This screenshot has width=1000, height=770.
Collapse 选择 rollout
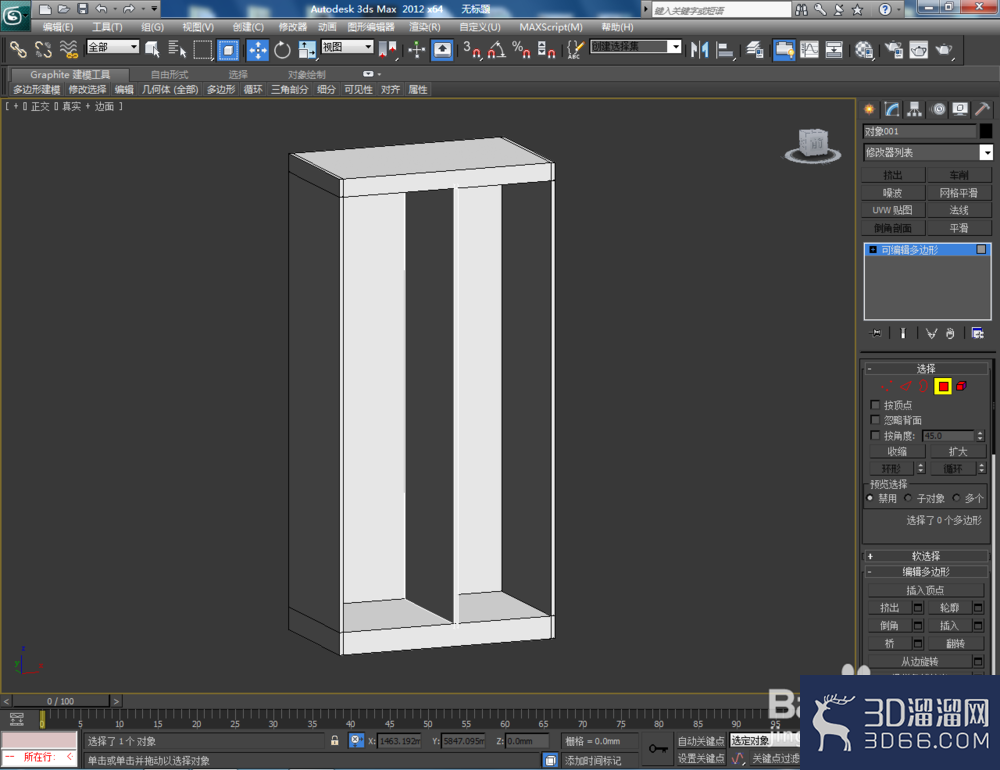(925, 369)
